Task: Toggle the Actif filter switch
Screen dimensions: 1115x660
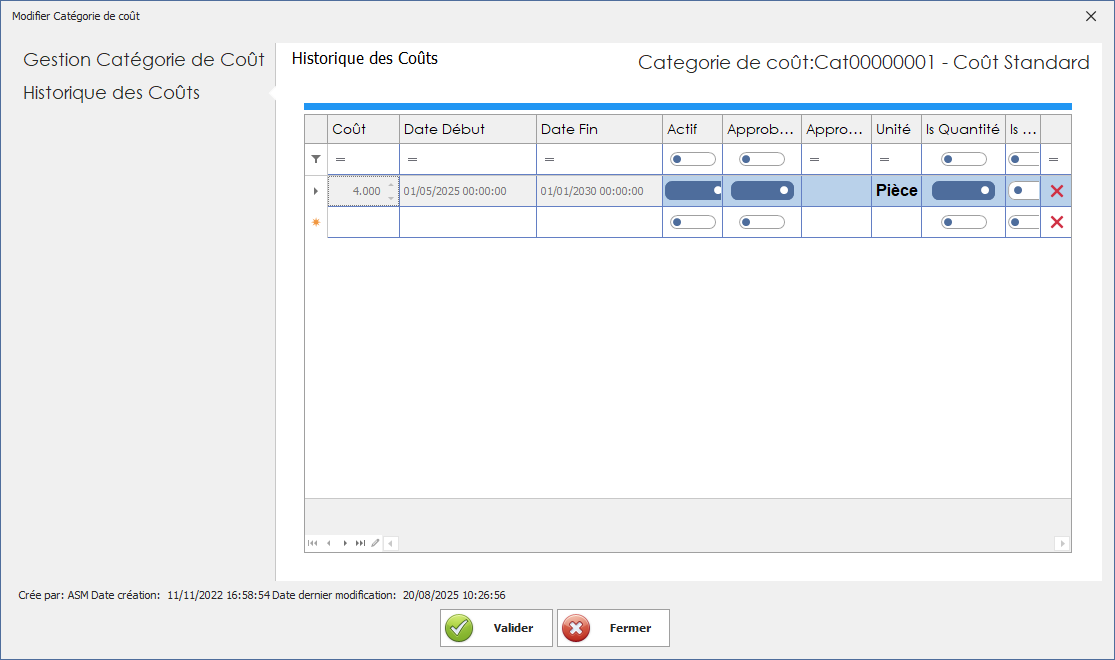Action: pyautogui.click(x=693, y=159)
